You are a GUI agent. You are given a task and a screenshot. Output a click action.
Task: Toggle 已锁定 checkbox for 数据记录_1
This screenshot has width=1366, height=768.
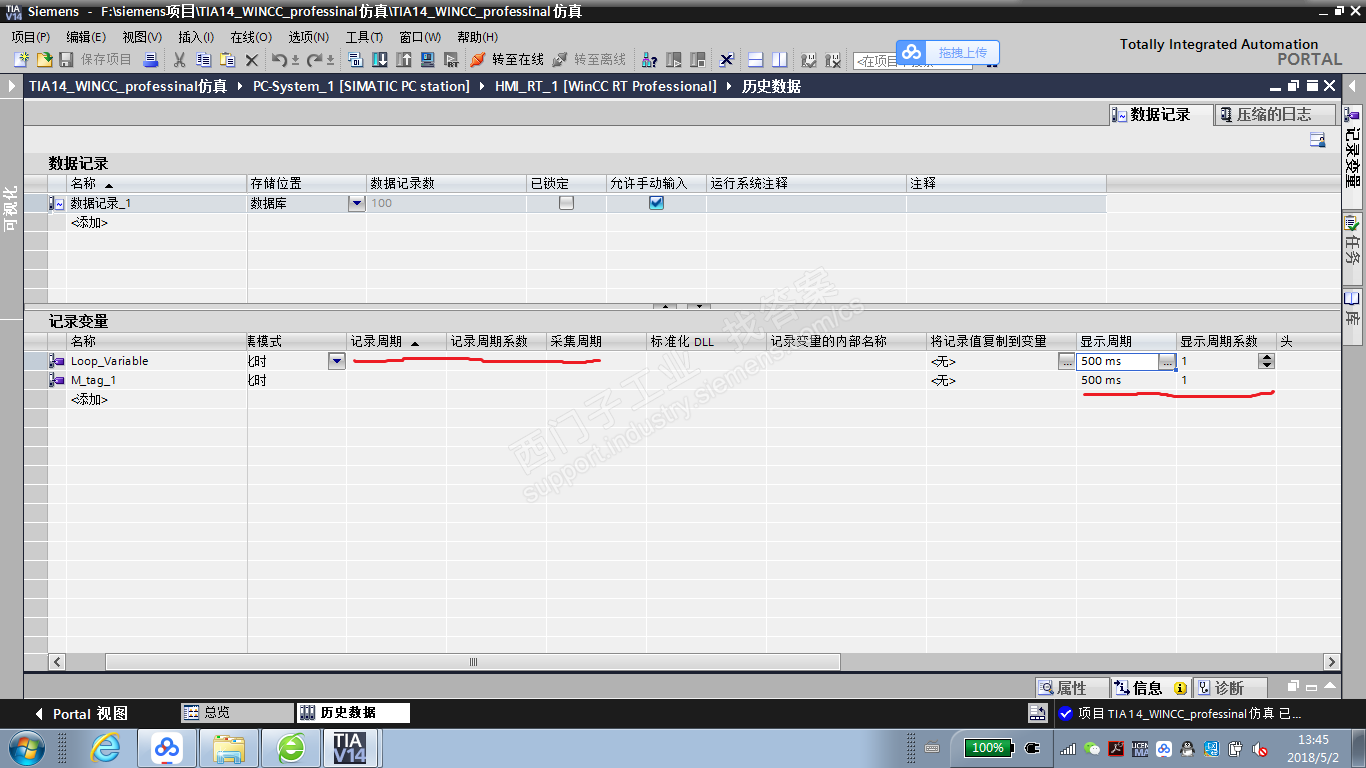point(566,203)
